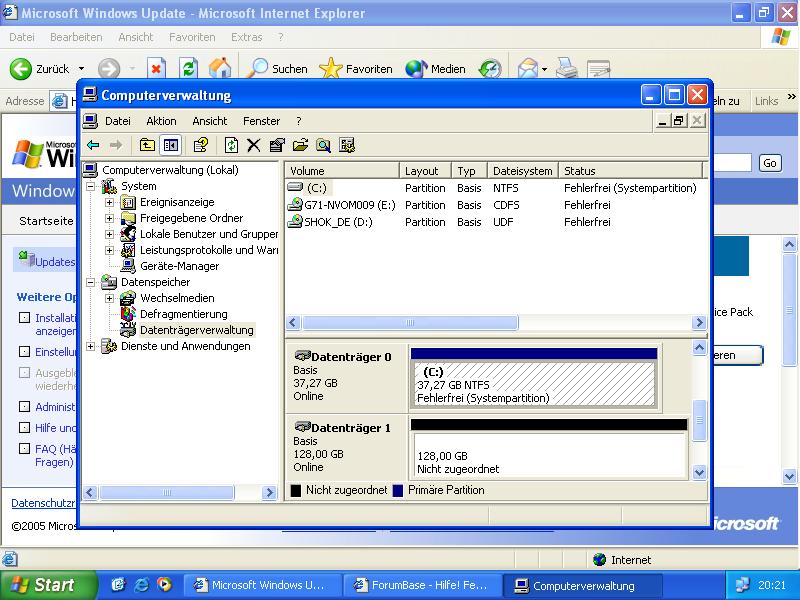Select the Datenträger 1 disk icon
Viewport: 800px width, 600px height.
[303, 427]
